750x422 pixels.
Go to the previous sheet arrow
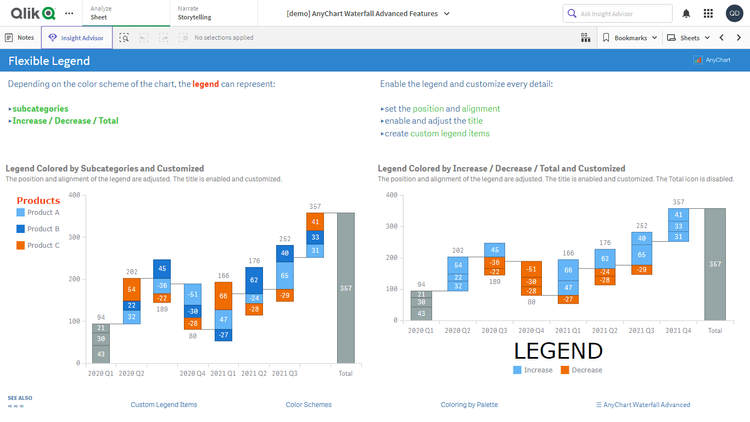(721, 37)
